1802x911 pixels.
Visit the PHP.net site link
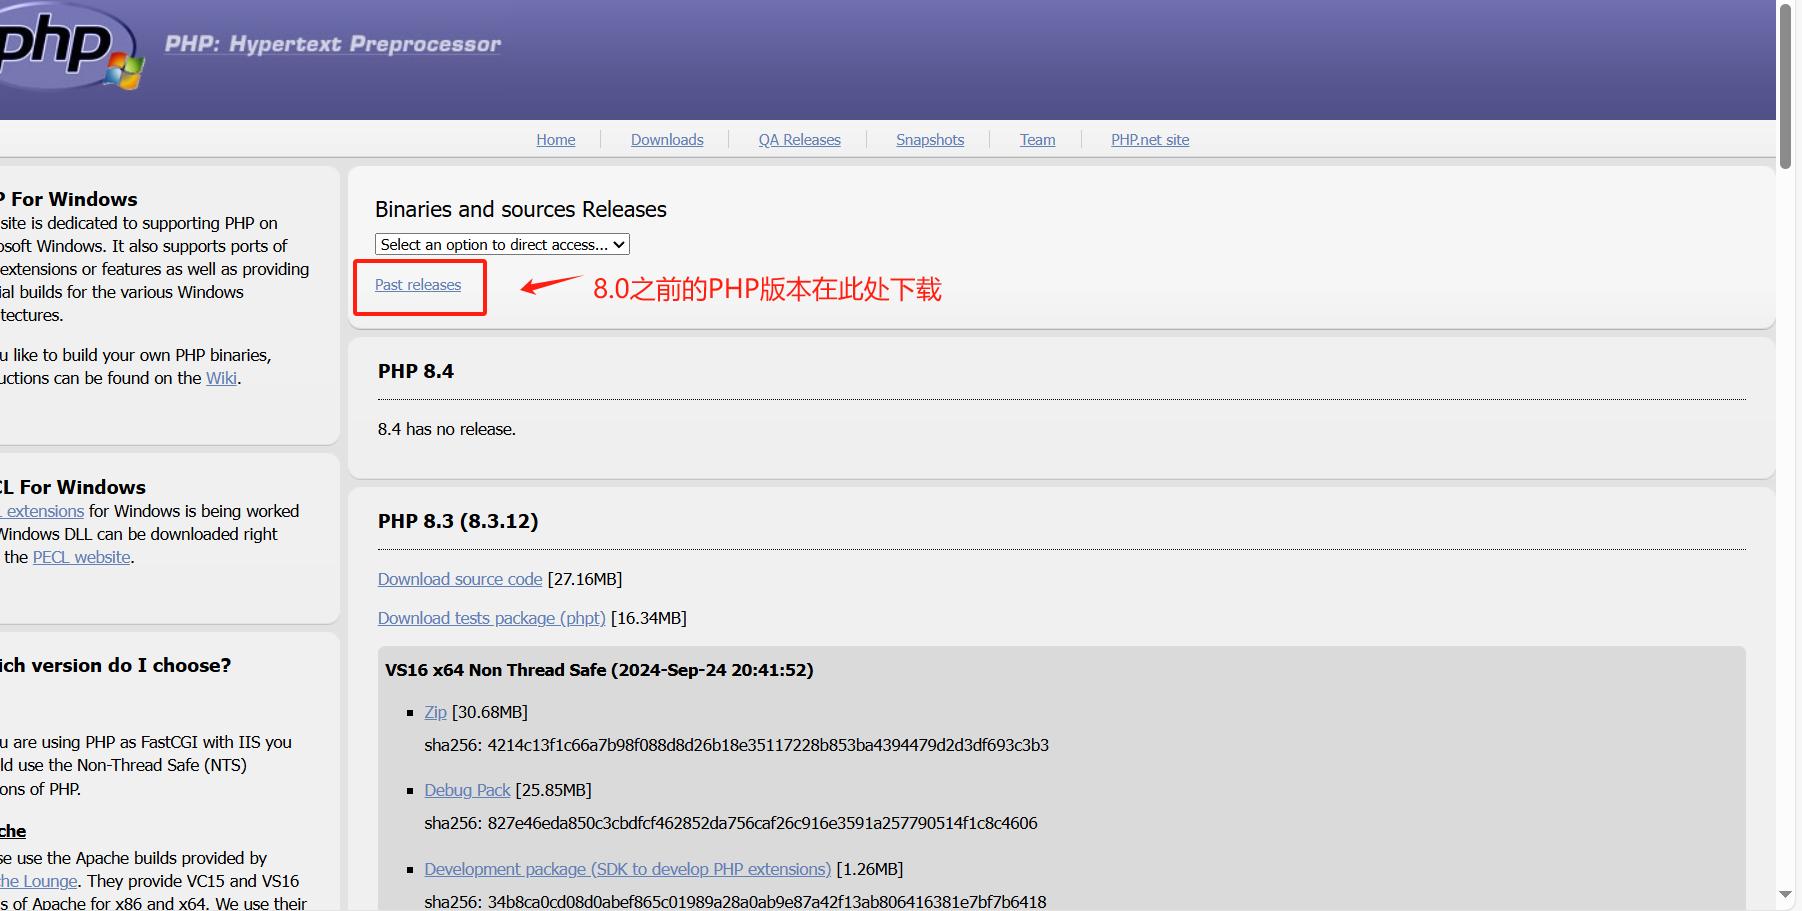(x=1150, y=140)
